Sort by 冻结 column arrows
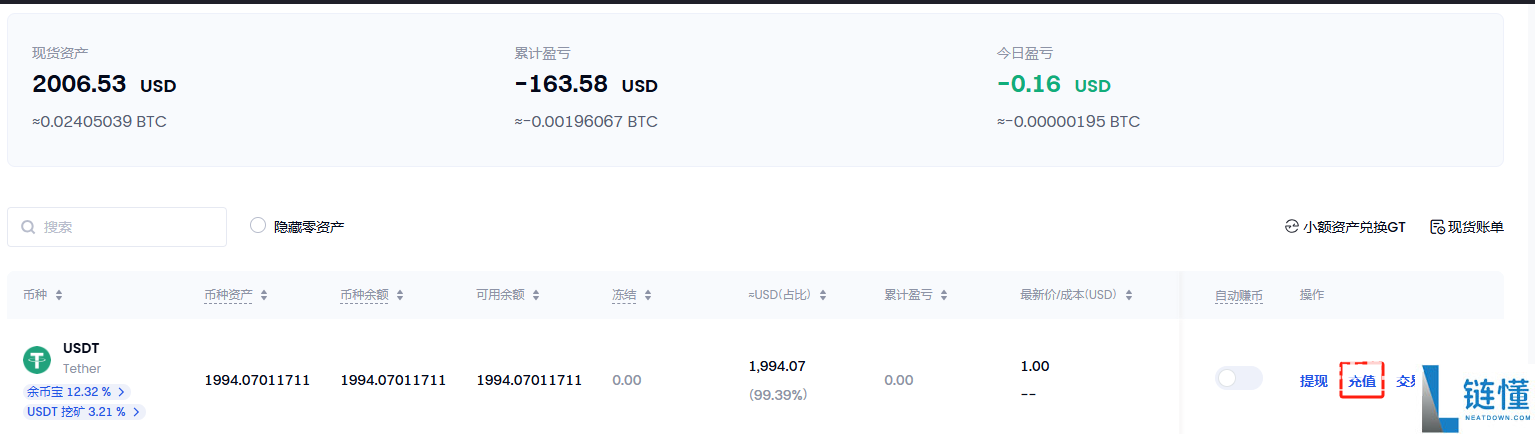 point(647,295)
